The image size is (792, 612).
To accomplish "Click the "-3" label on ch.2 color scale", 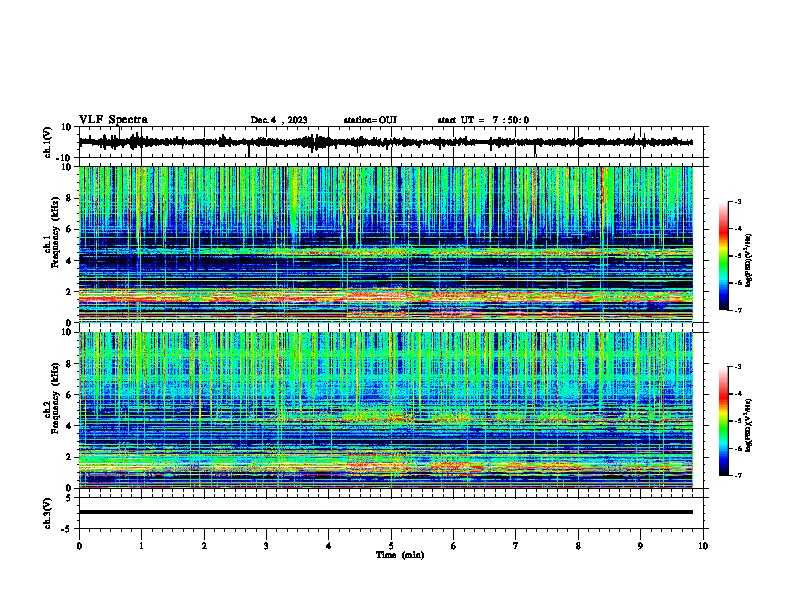I will pos(738,367).
